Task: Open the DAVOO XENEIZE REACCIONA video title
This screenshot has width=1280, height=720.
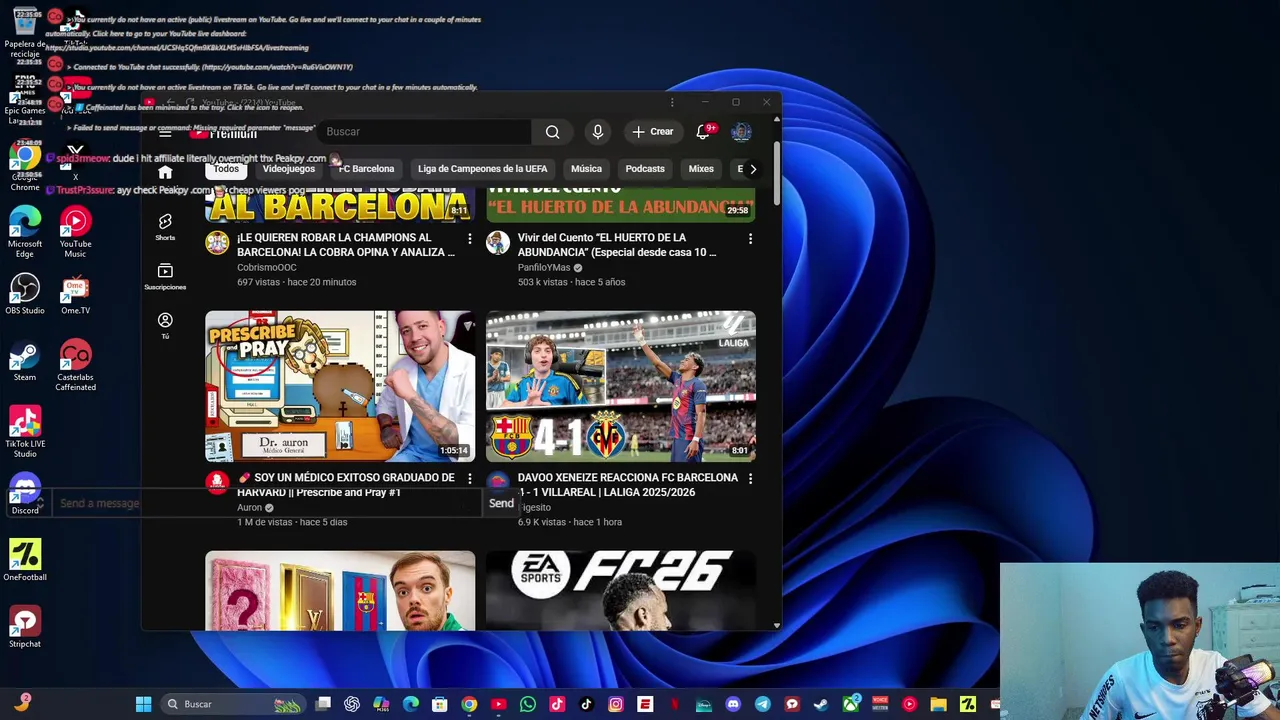Action: click(628, 485)
